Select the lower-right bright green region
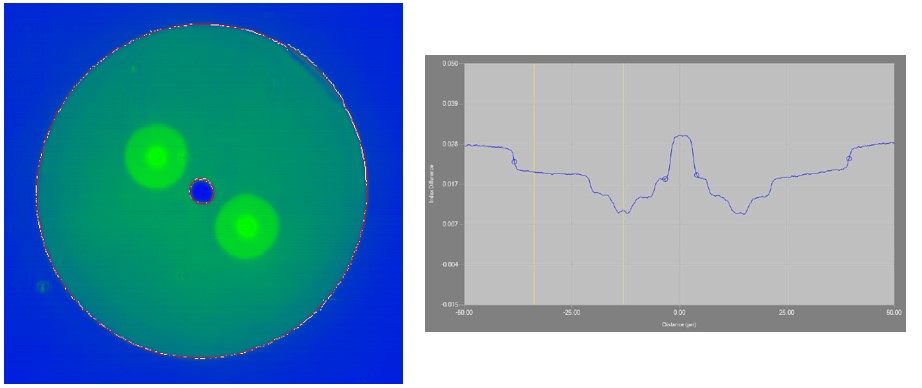Image resolution: width=922 pixels, height=388 pixels. tap(246, 227)
